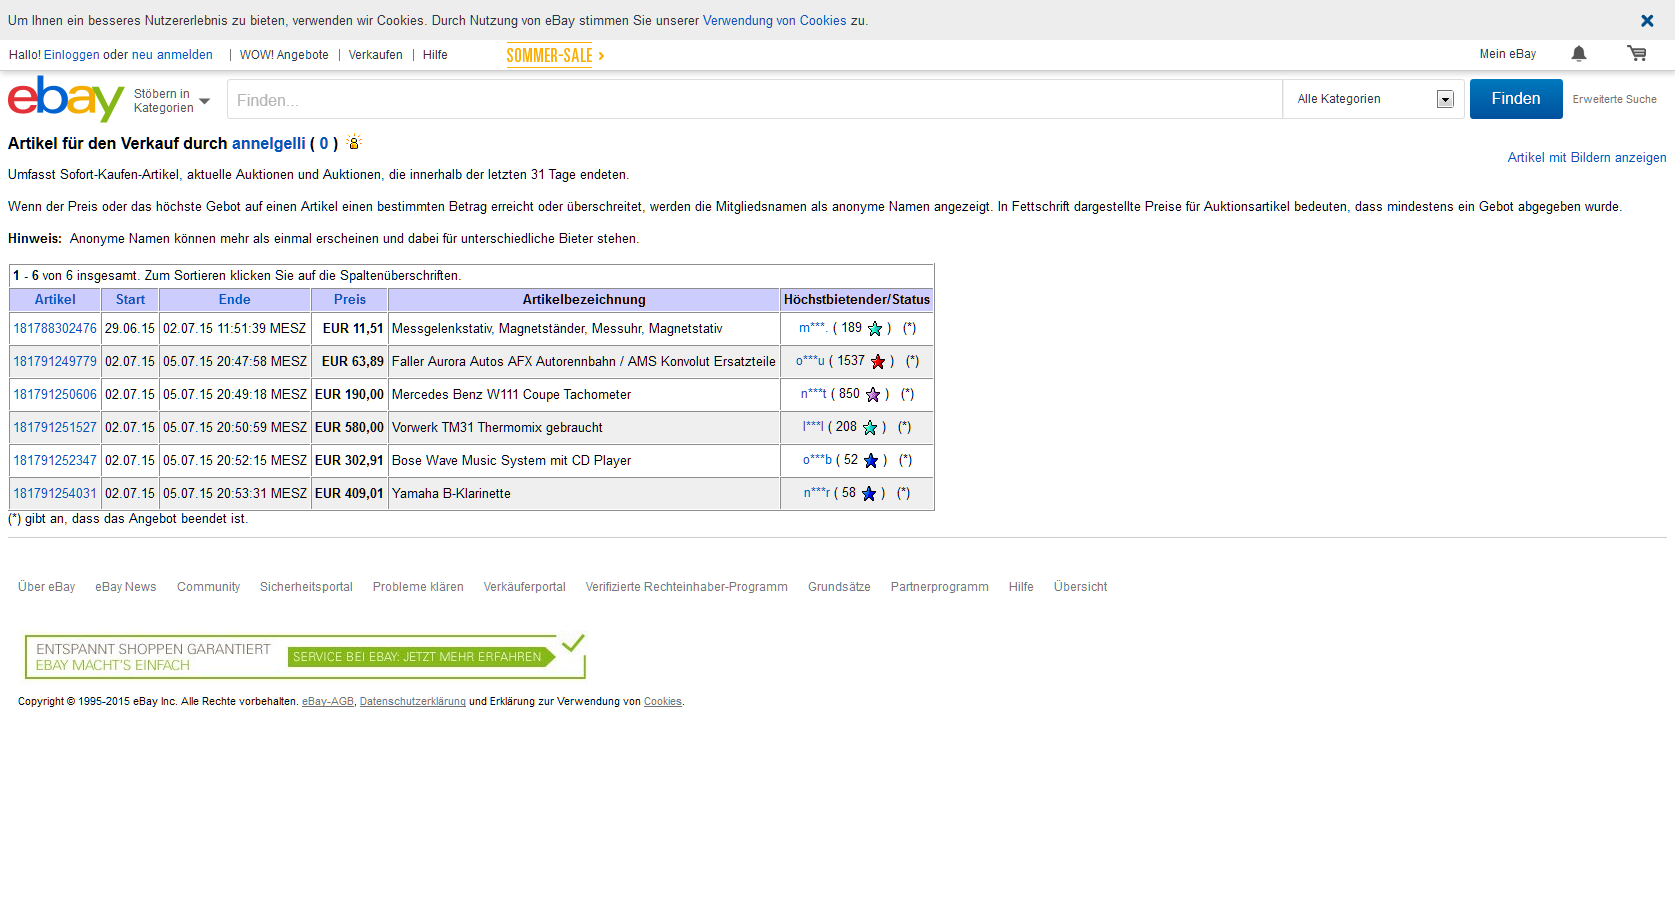Open the Sommer-Sale promotion link
This screenshot has width=1675, height=904.
coord(555,56)
